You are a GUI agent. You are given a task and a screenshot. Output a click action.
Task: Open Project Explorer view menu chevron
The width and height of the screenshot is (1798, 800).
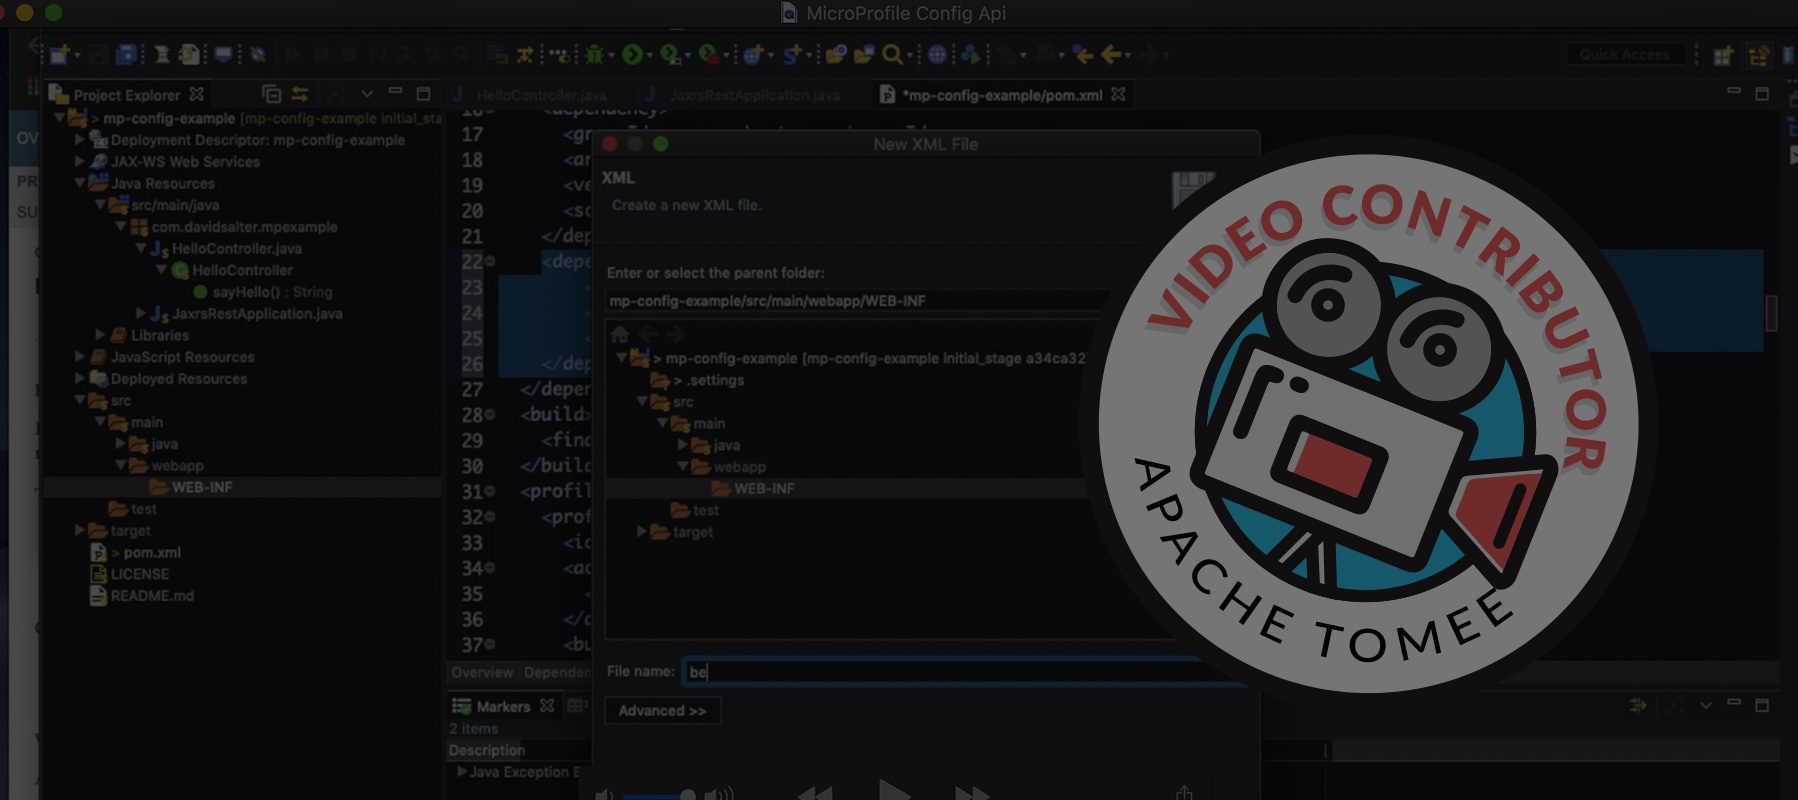367,94
